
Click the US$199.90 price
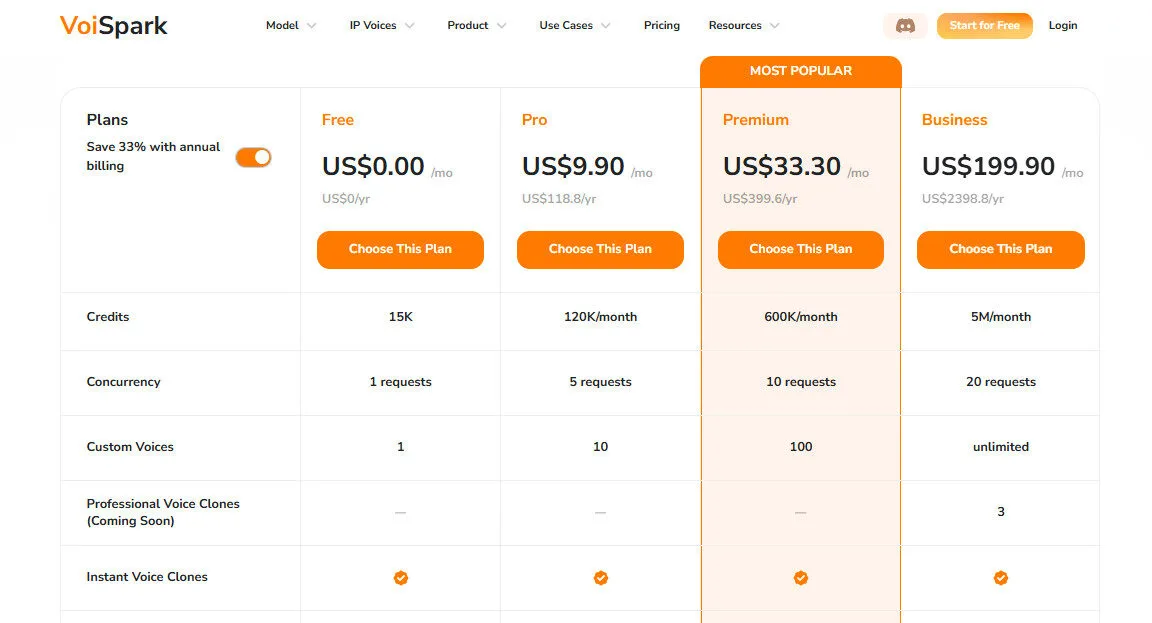pos(988,166)
